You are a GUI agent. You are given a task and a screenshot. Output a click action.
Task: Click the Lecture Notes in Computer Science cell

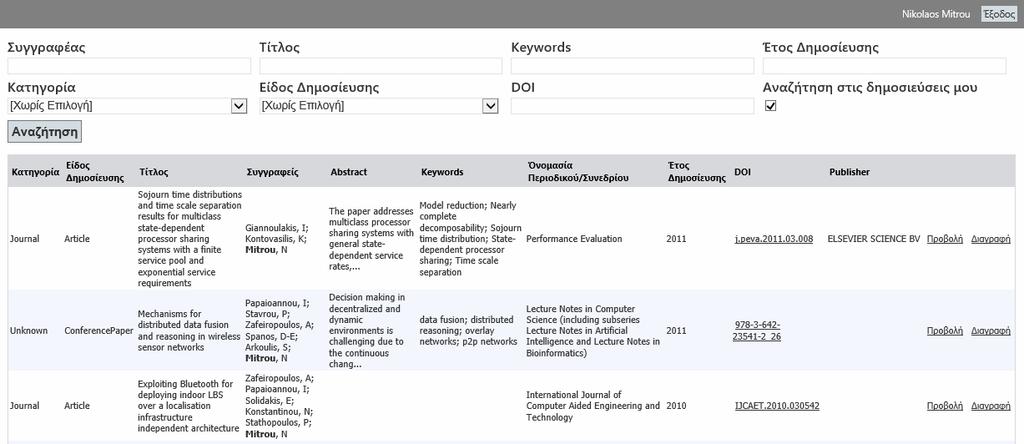593,330
